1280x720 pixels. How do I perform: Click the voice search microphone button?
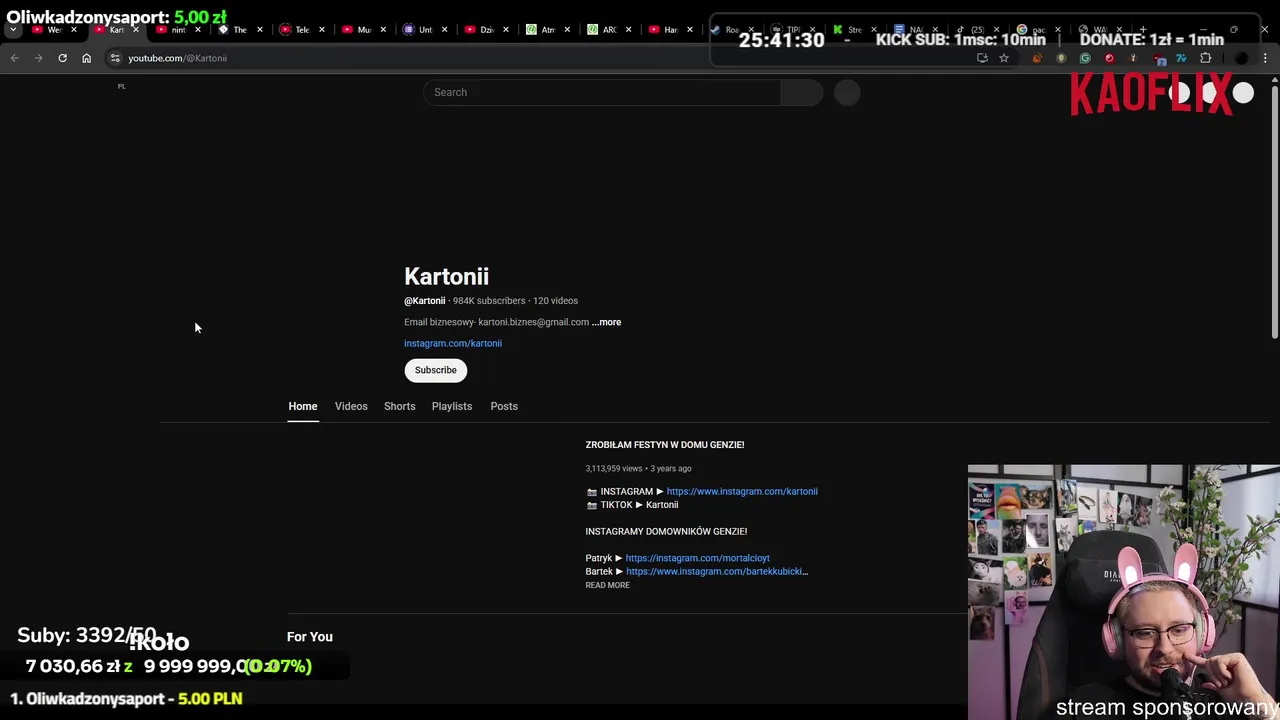coord(847,92)
